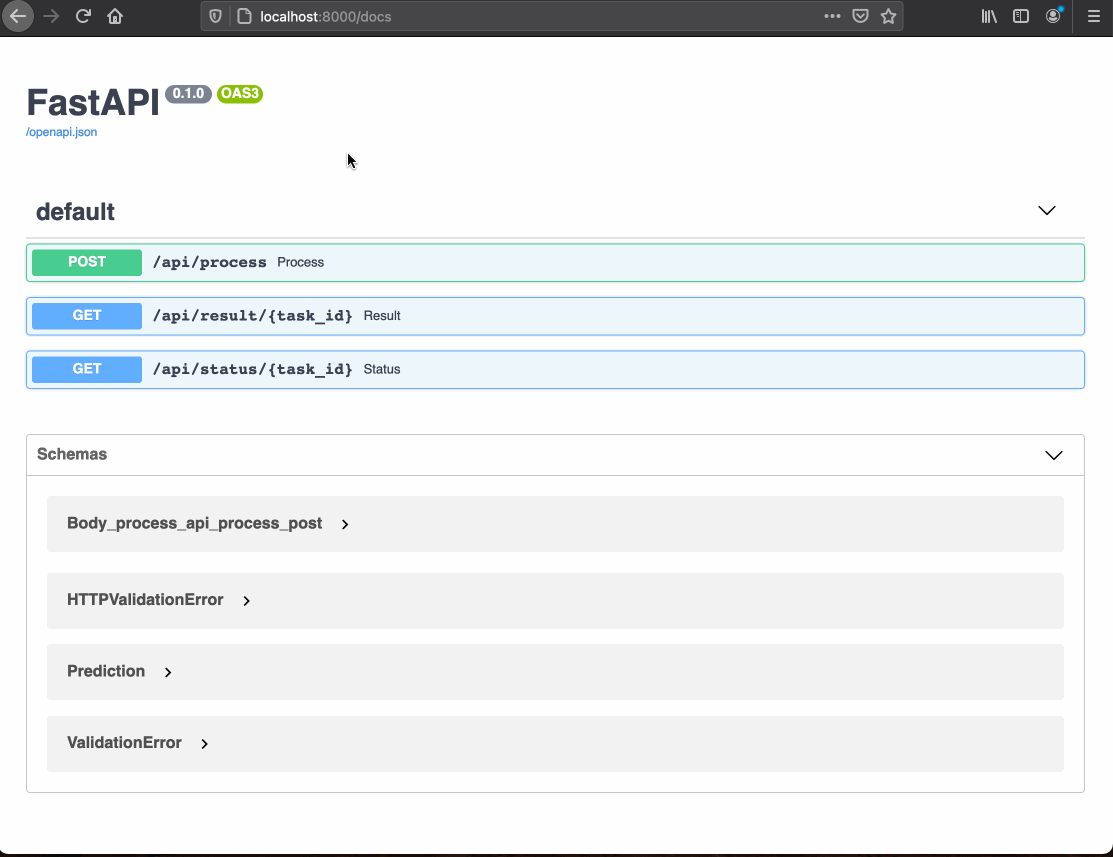Viewport: 1113px width, 857px height.
Task: Open the browser home page icon
Action: [115, 16]
